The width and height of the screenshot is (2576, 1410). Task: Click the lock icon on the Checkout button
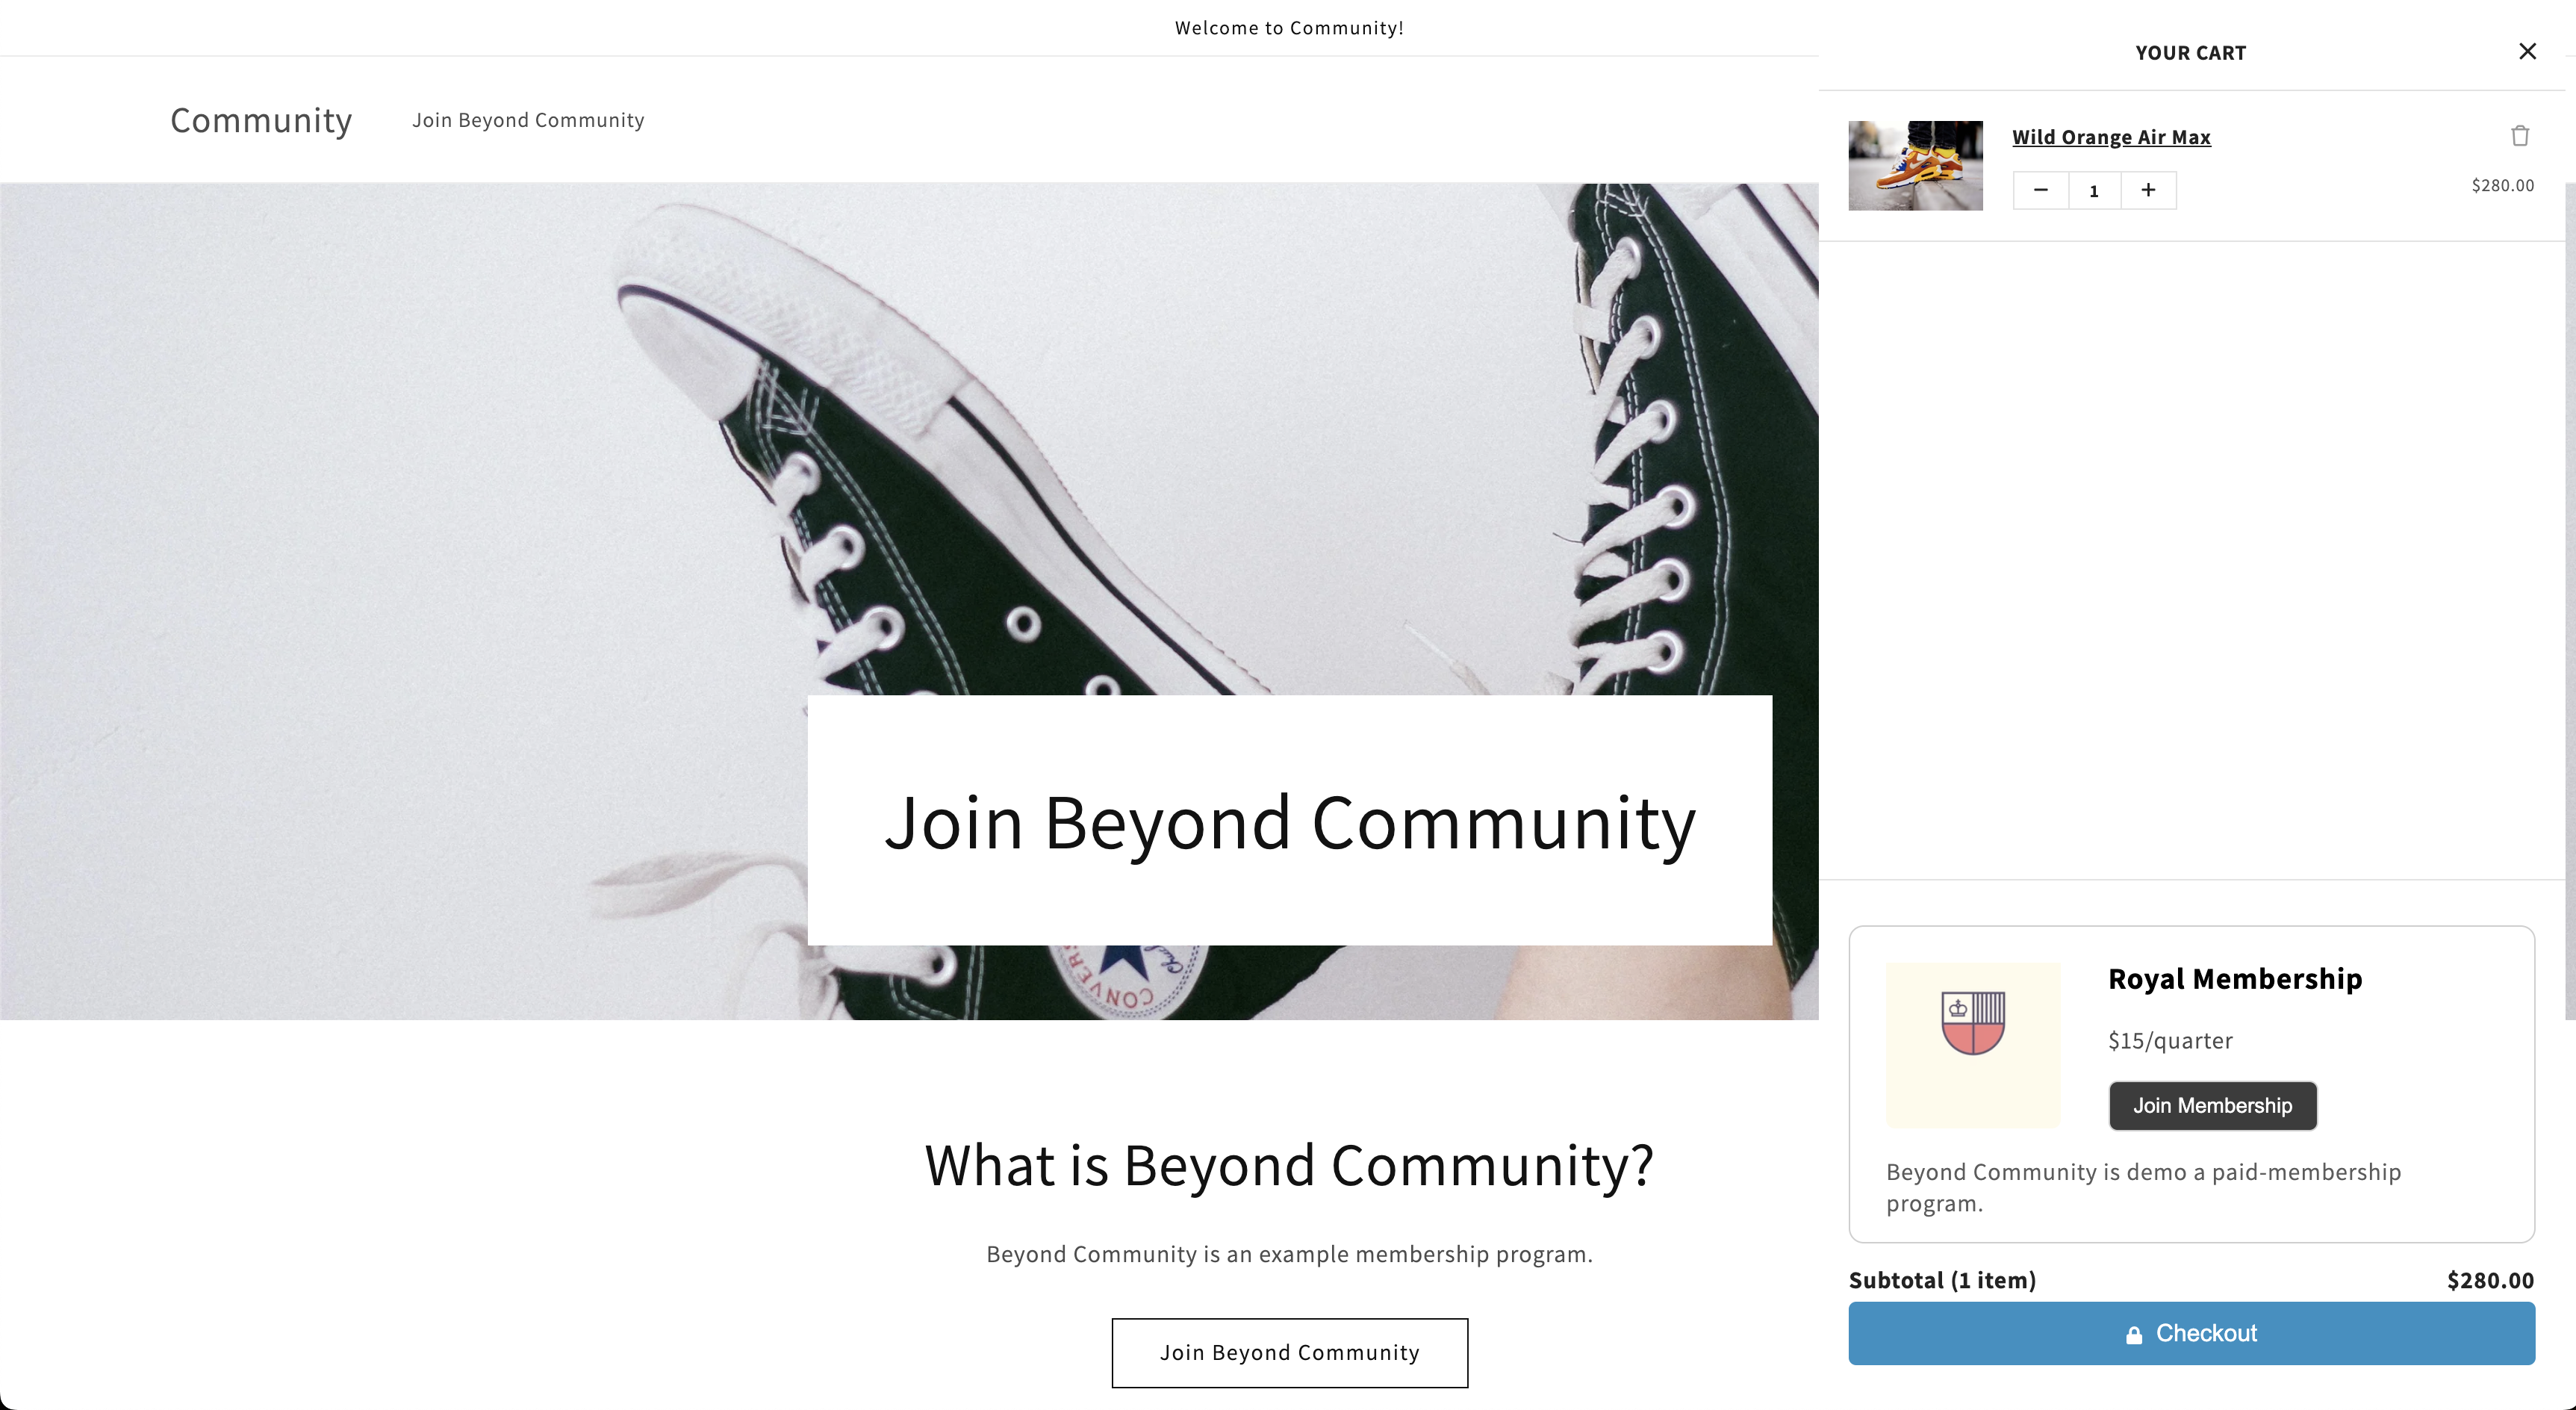click(x=2134, y=1334)
